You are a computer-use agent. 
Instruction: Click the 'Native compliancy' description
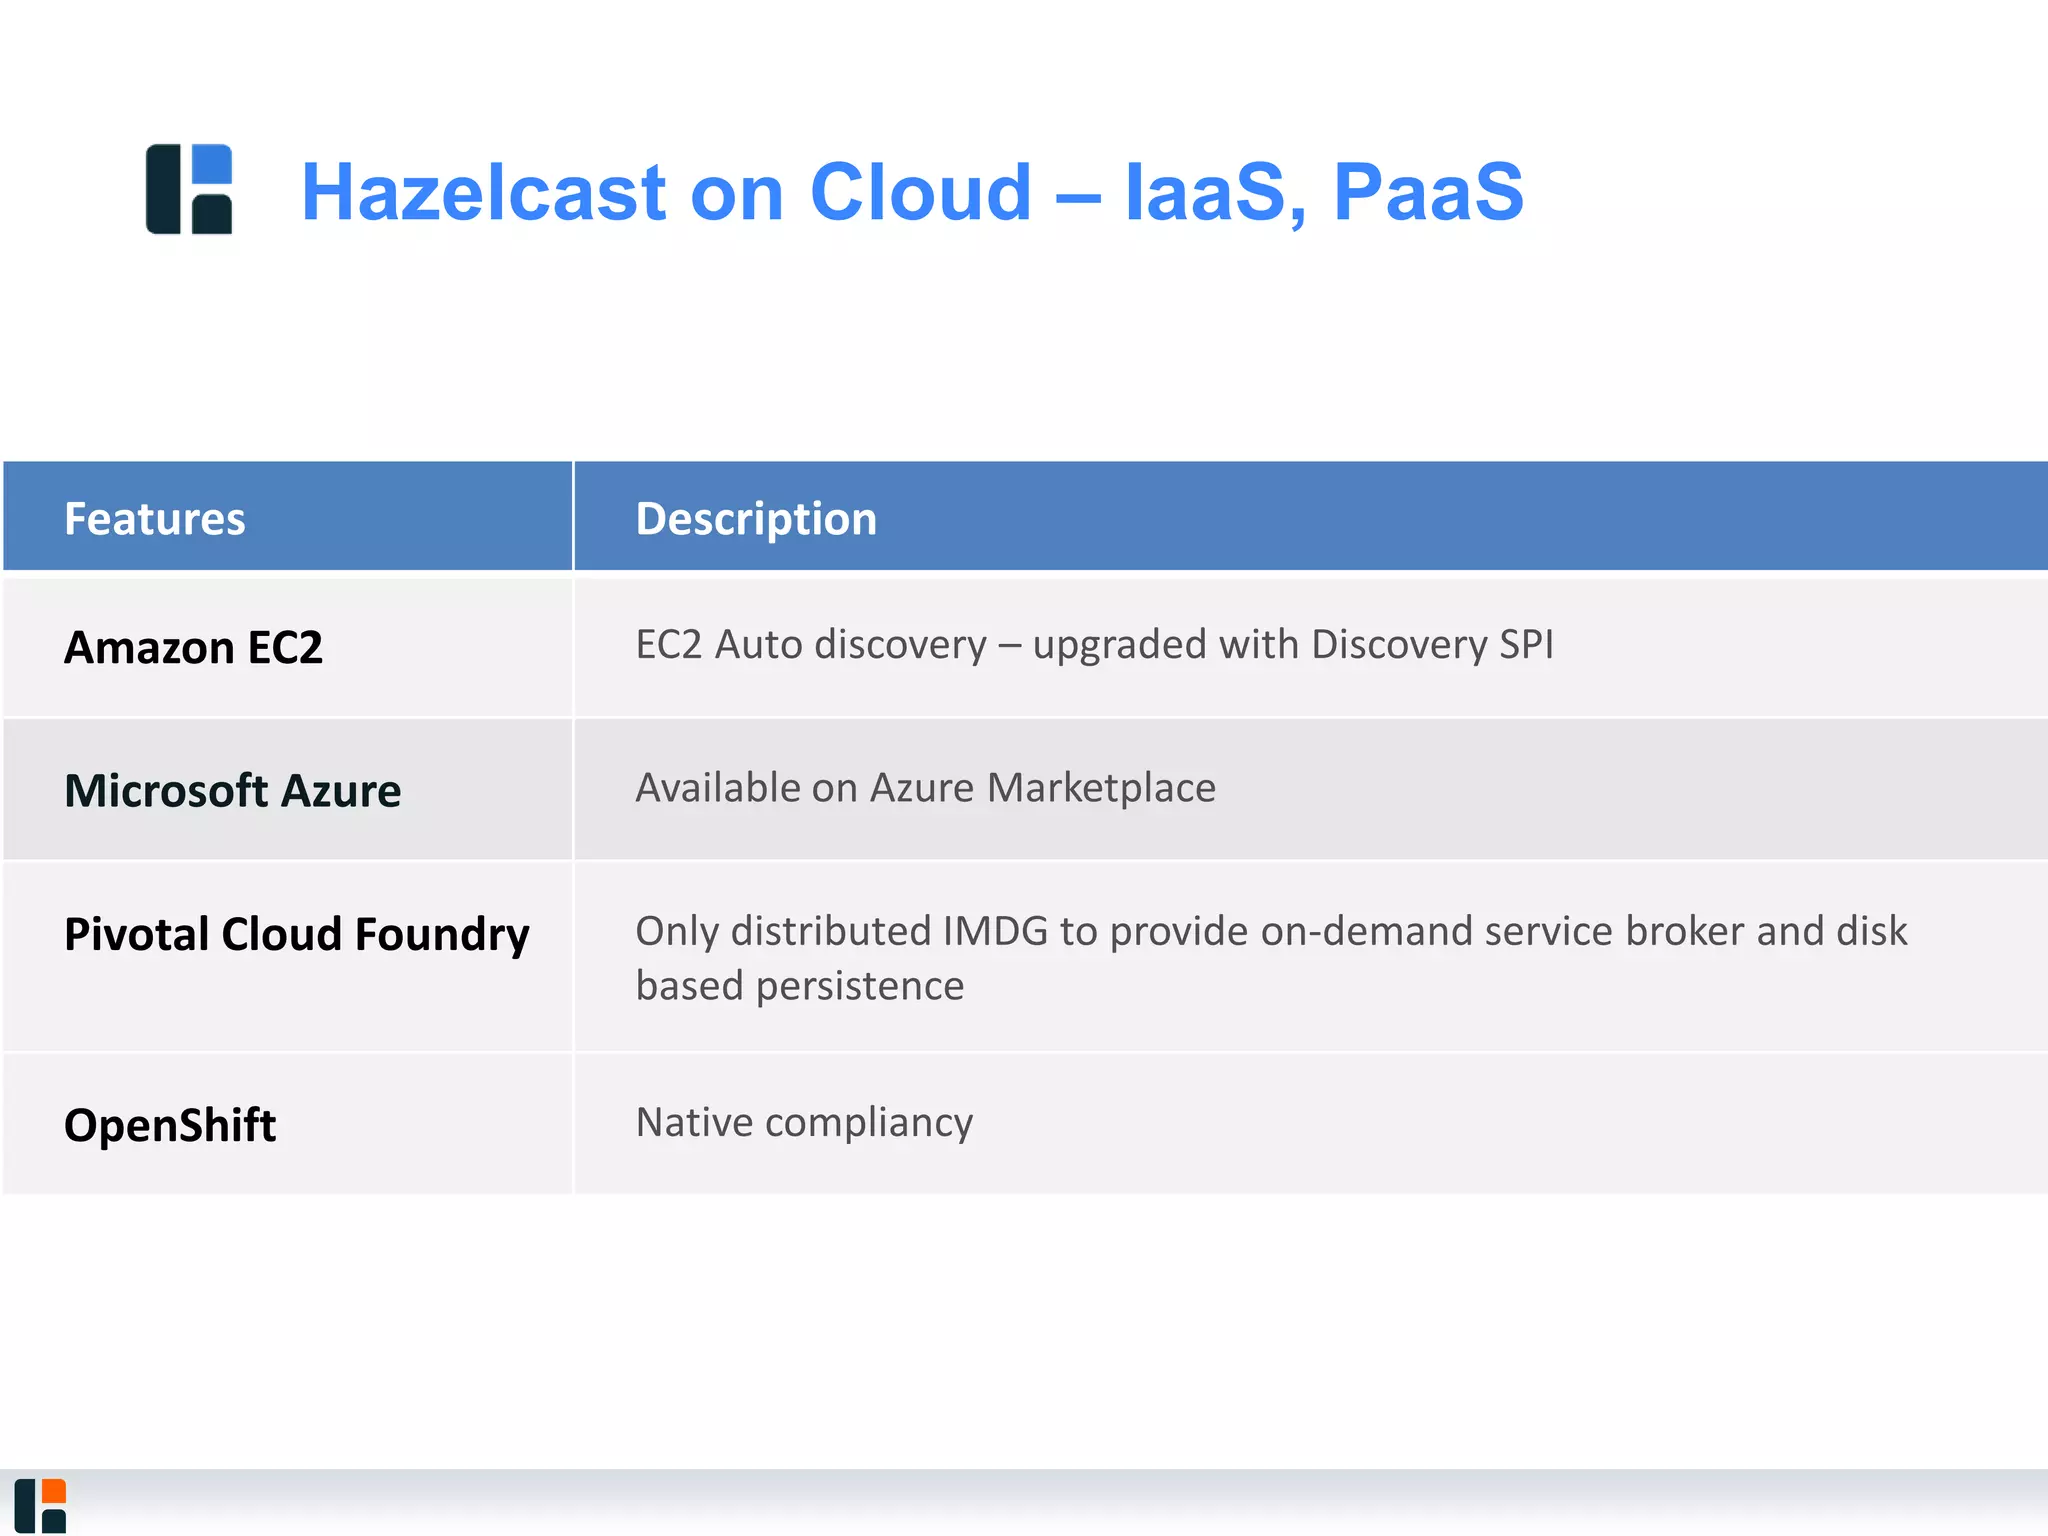804,1123
